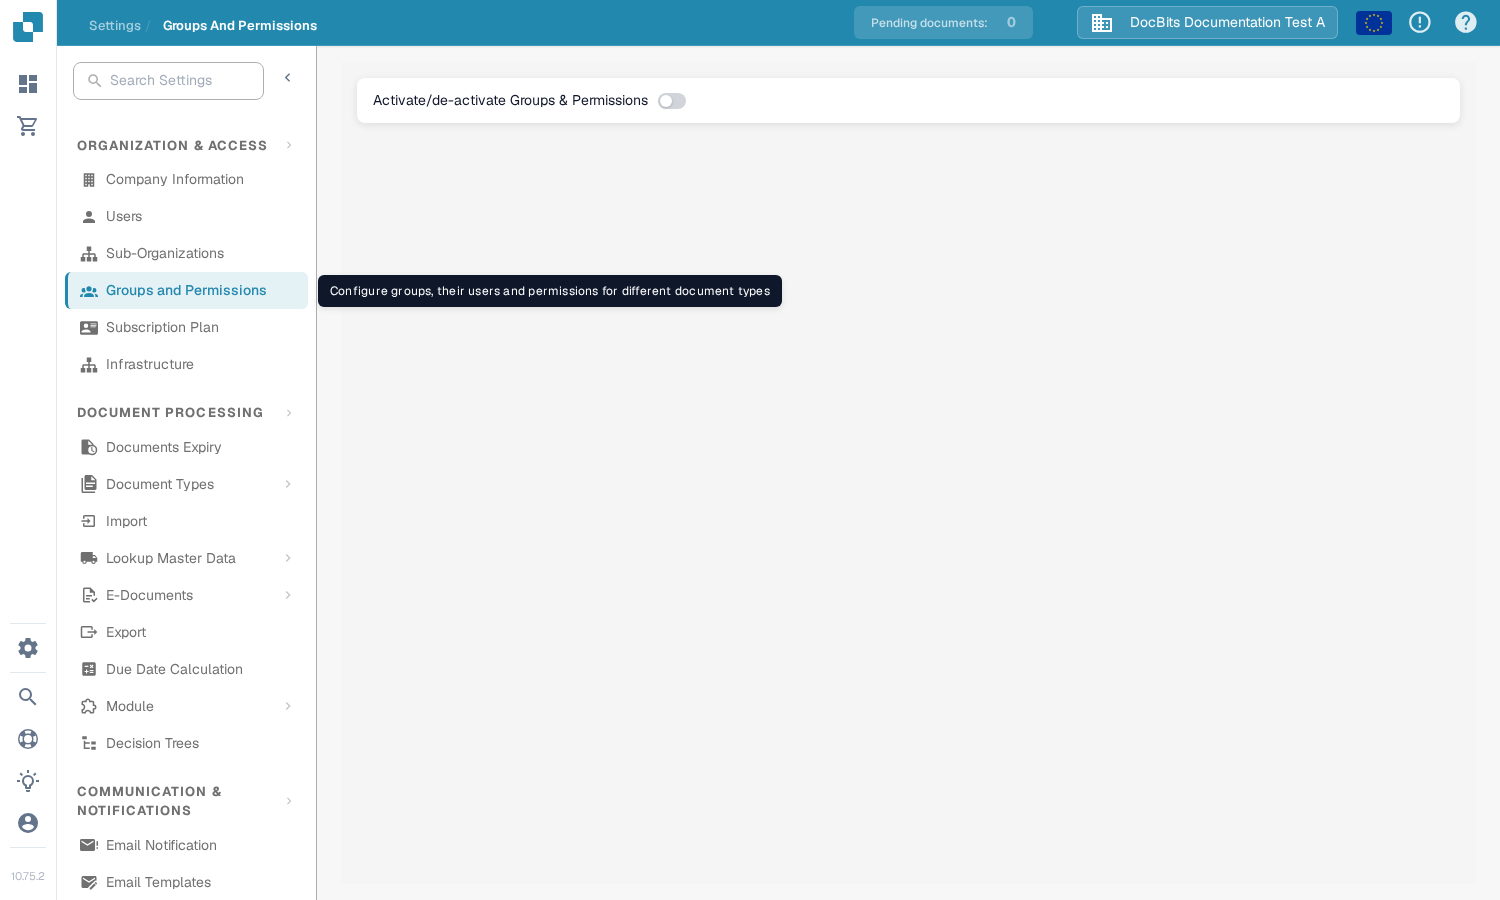Viewport: 1500px width, 900px height.
Task: Click the Email Notification envelope icon
Action: click(89, 845)
